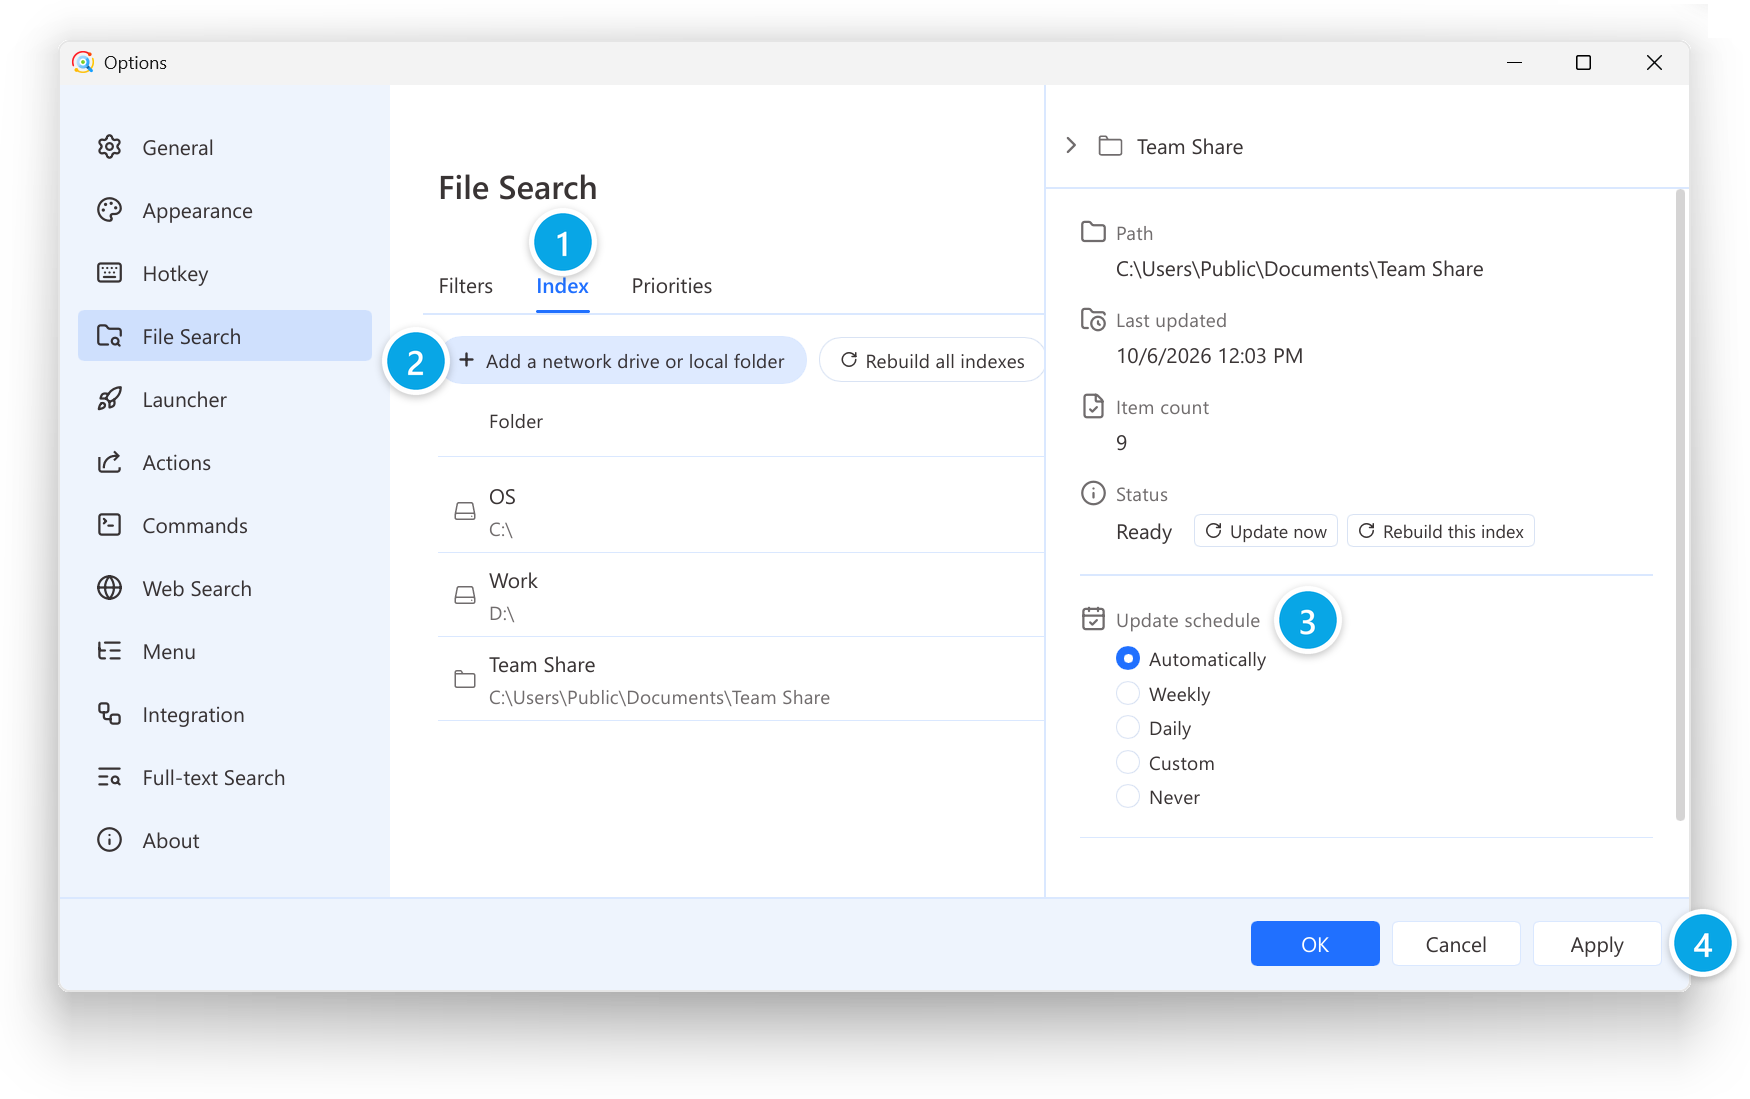This screenshot has width=1750, height=1099.
Task: Click Update now for Team Share
Action: (1266, 532)
